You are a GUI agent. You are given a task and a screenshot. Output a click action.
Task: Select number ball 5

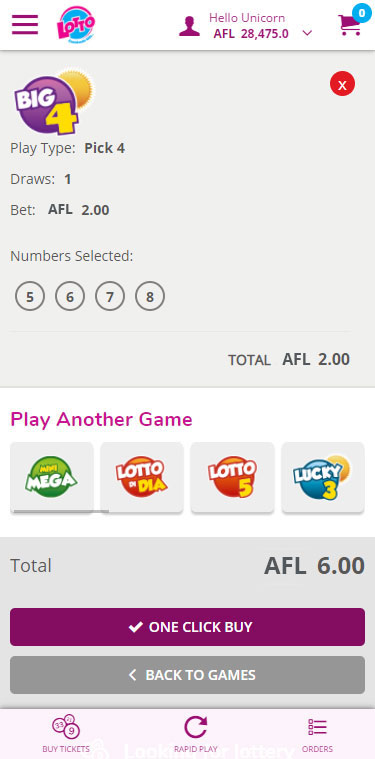click(x=30, y=297)
